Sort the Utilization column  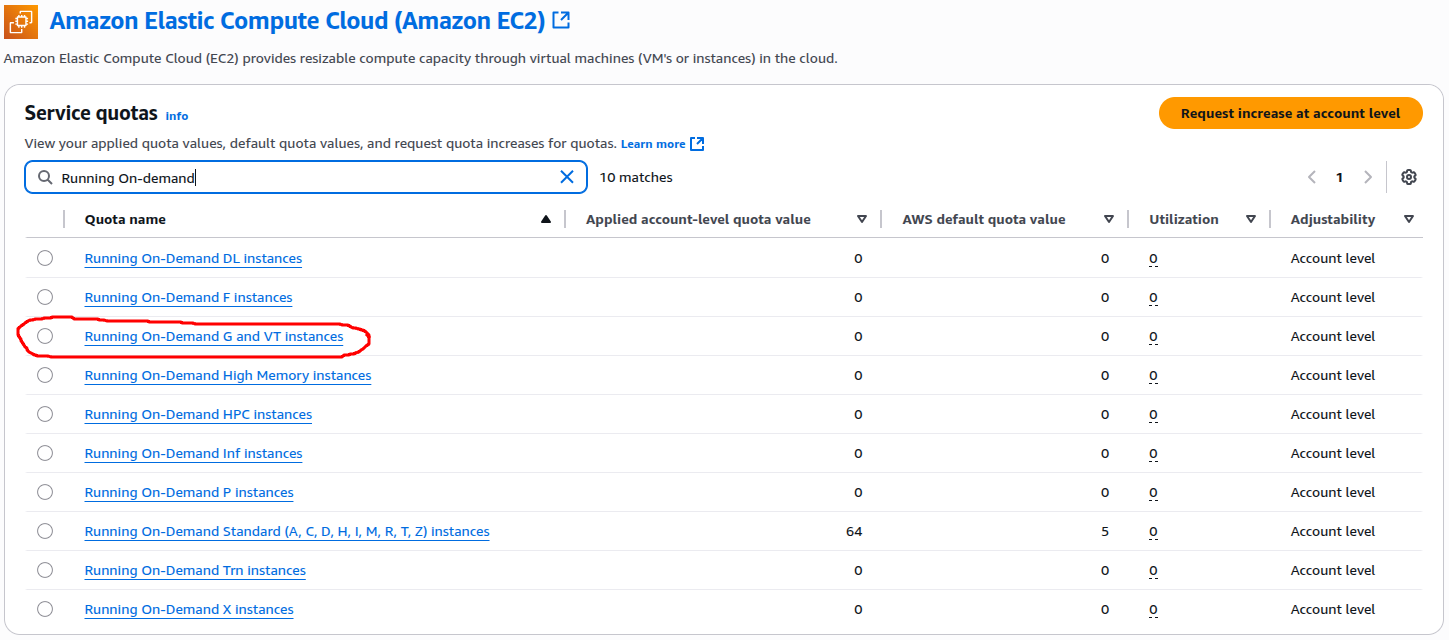tap(1251, 220)
